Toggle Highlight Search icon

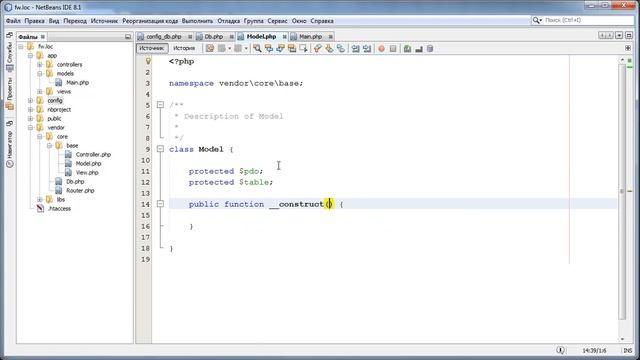point(291,49)
